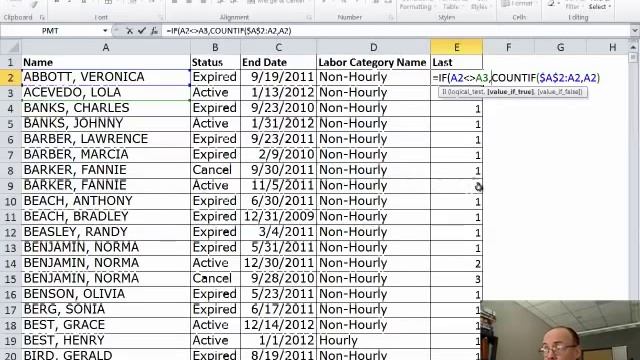Select row 14 header

(10, 264)
